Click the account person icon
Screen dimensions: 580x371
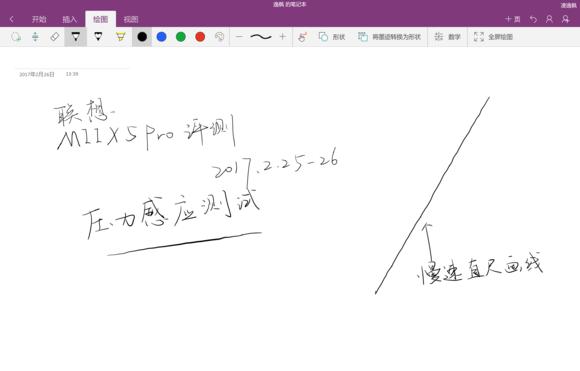coord(549,19)
